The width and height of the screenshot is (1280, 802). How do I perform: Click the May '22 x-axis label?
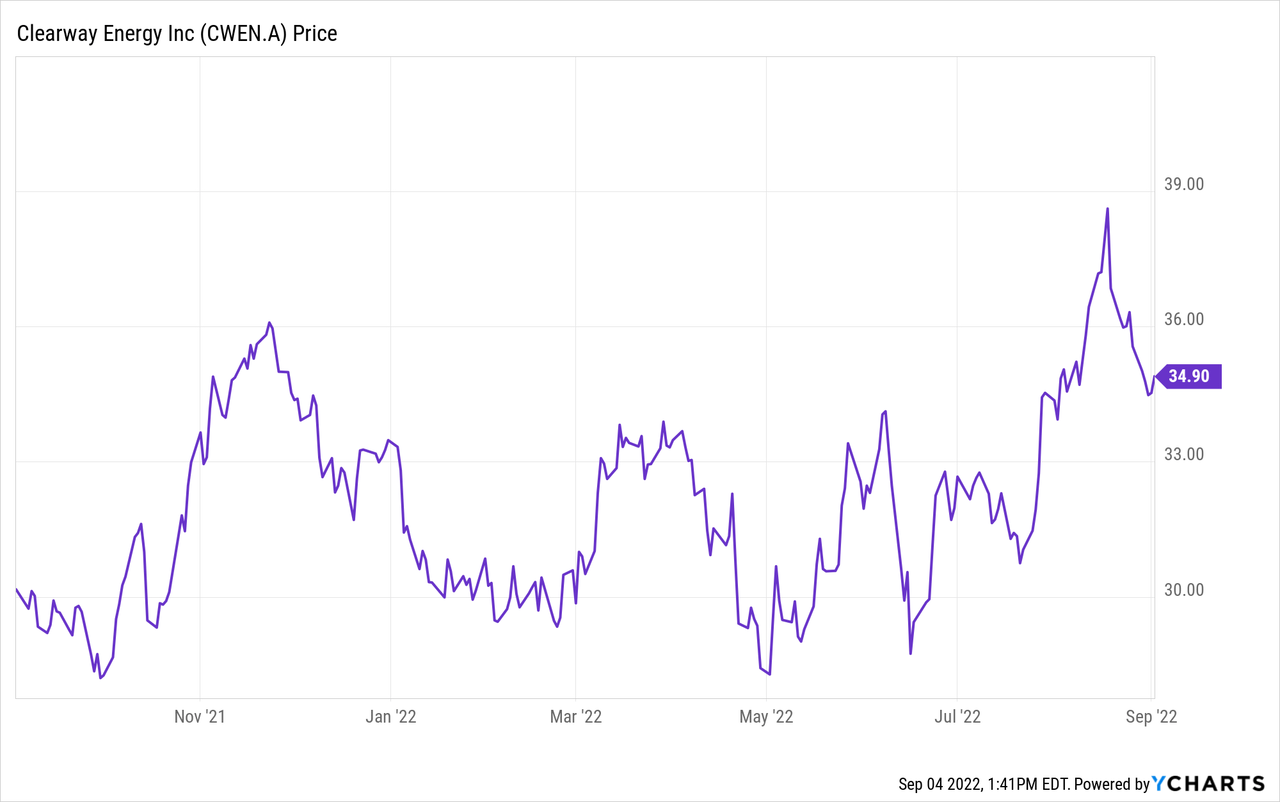tap(766, 716)
